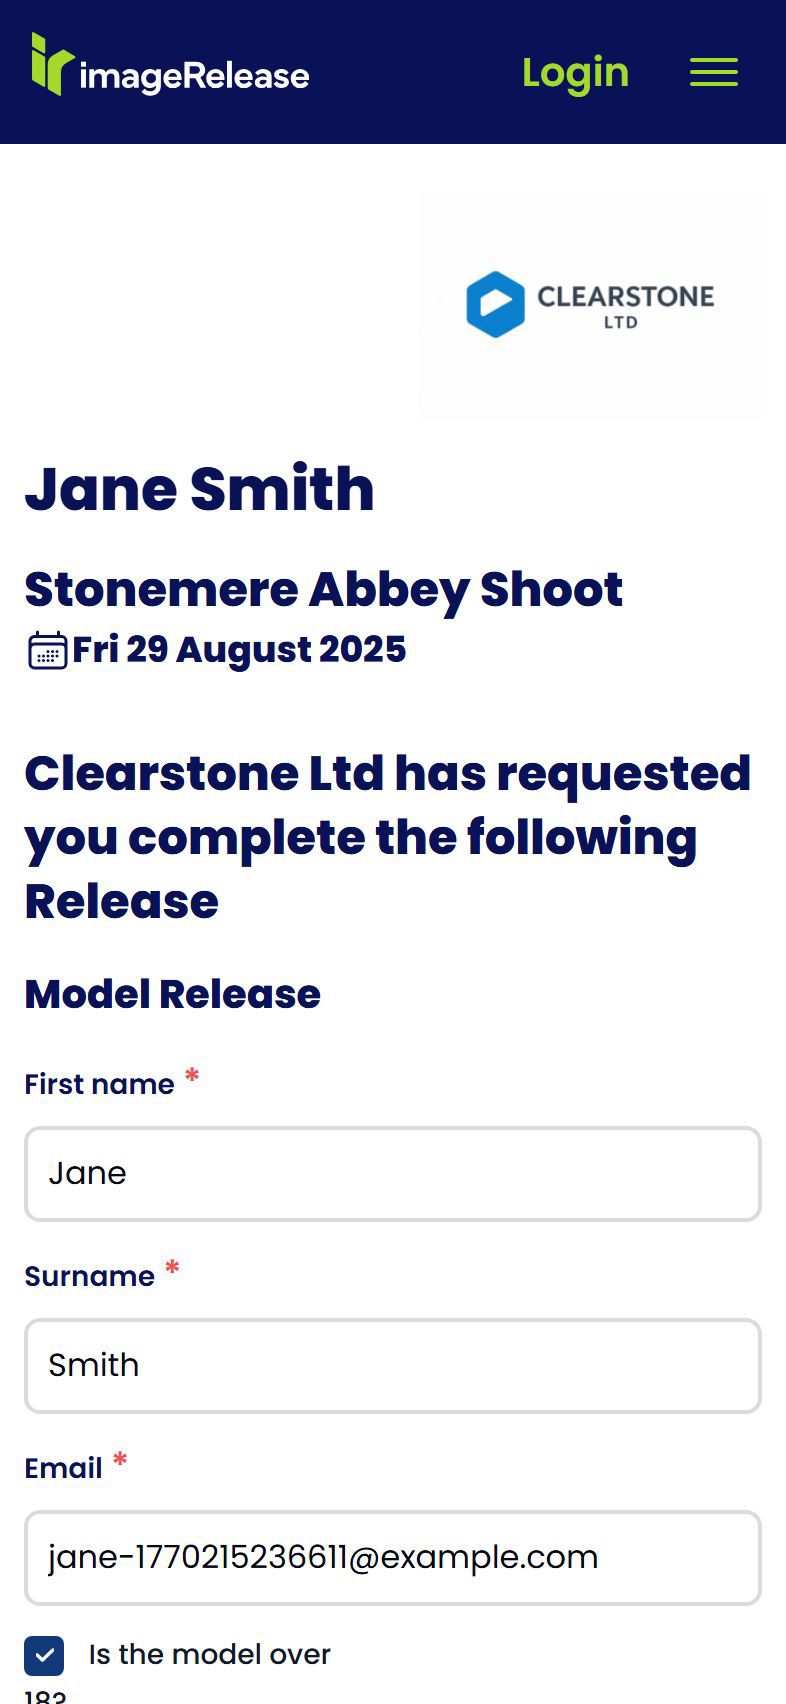Click the calendar icon beside the date
This screenshot has width=786, height=1704.
tap(47, 650)
